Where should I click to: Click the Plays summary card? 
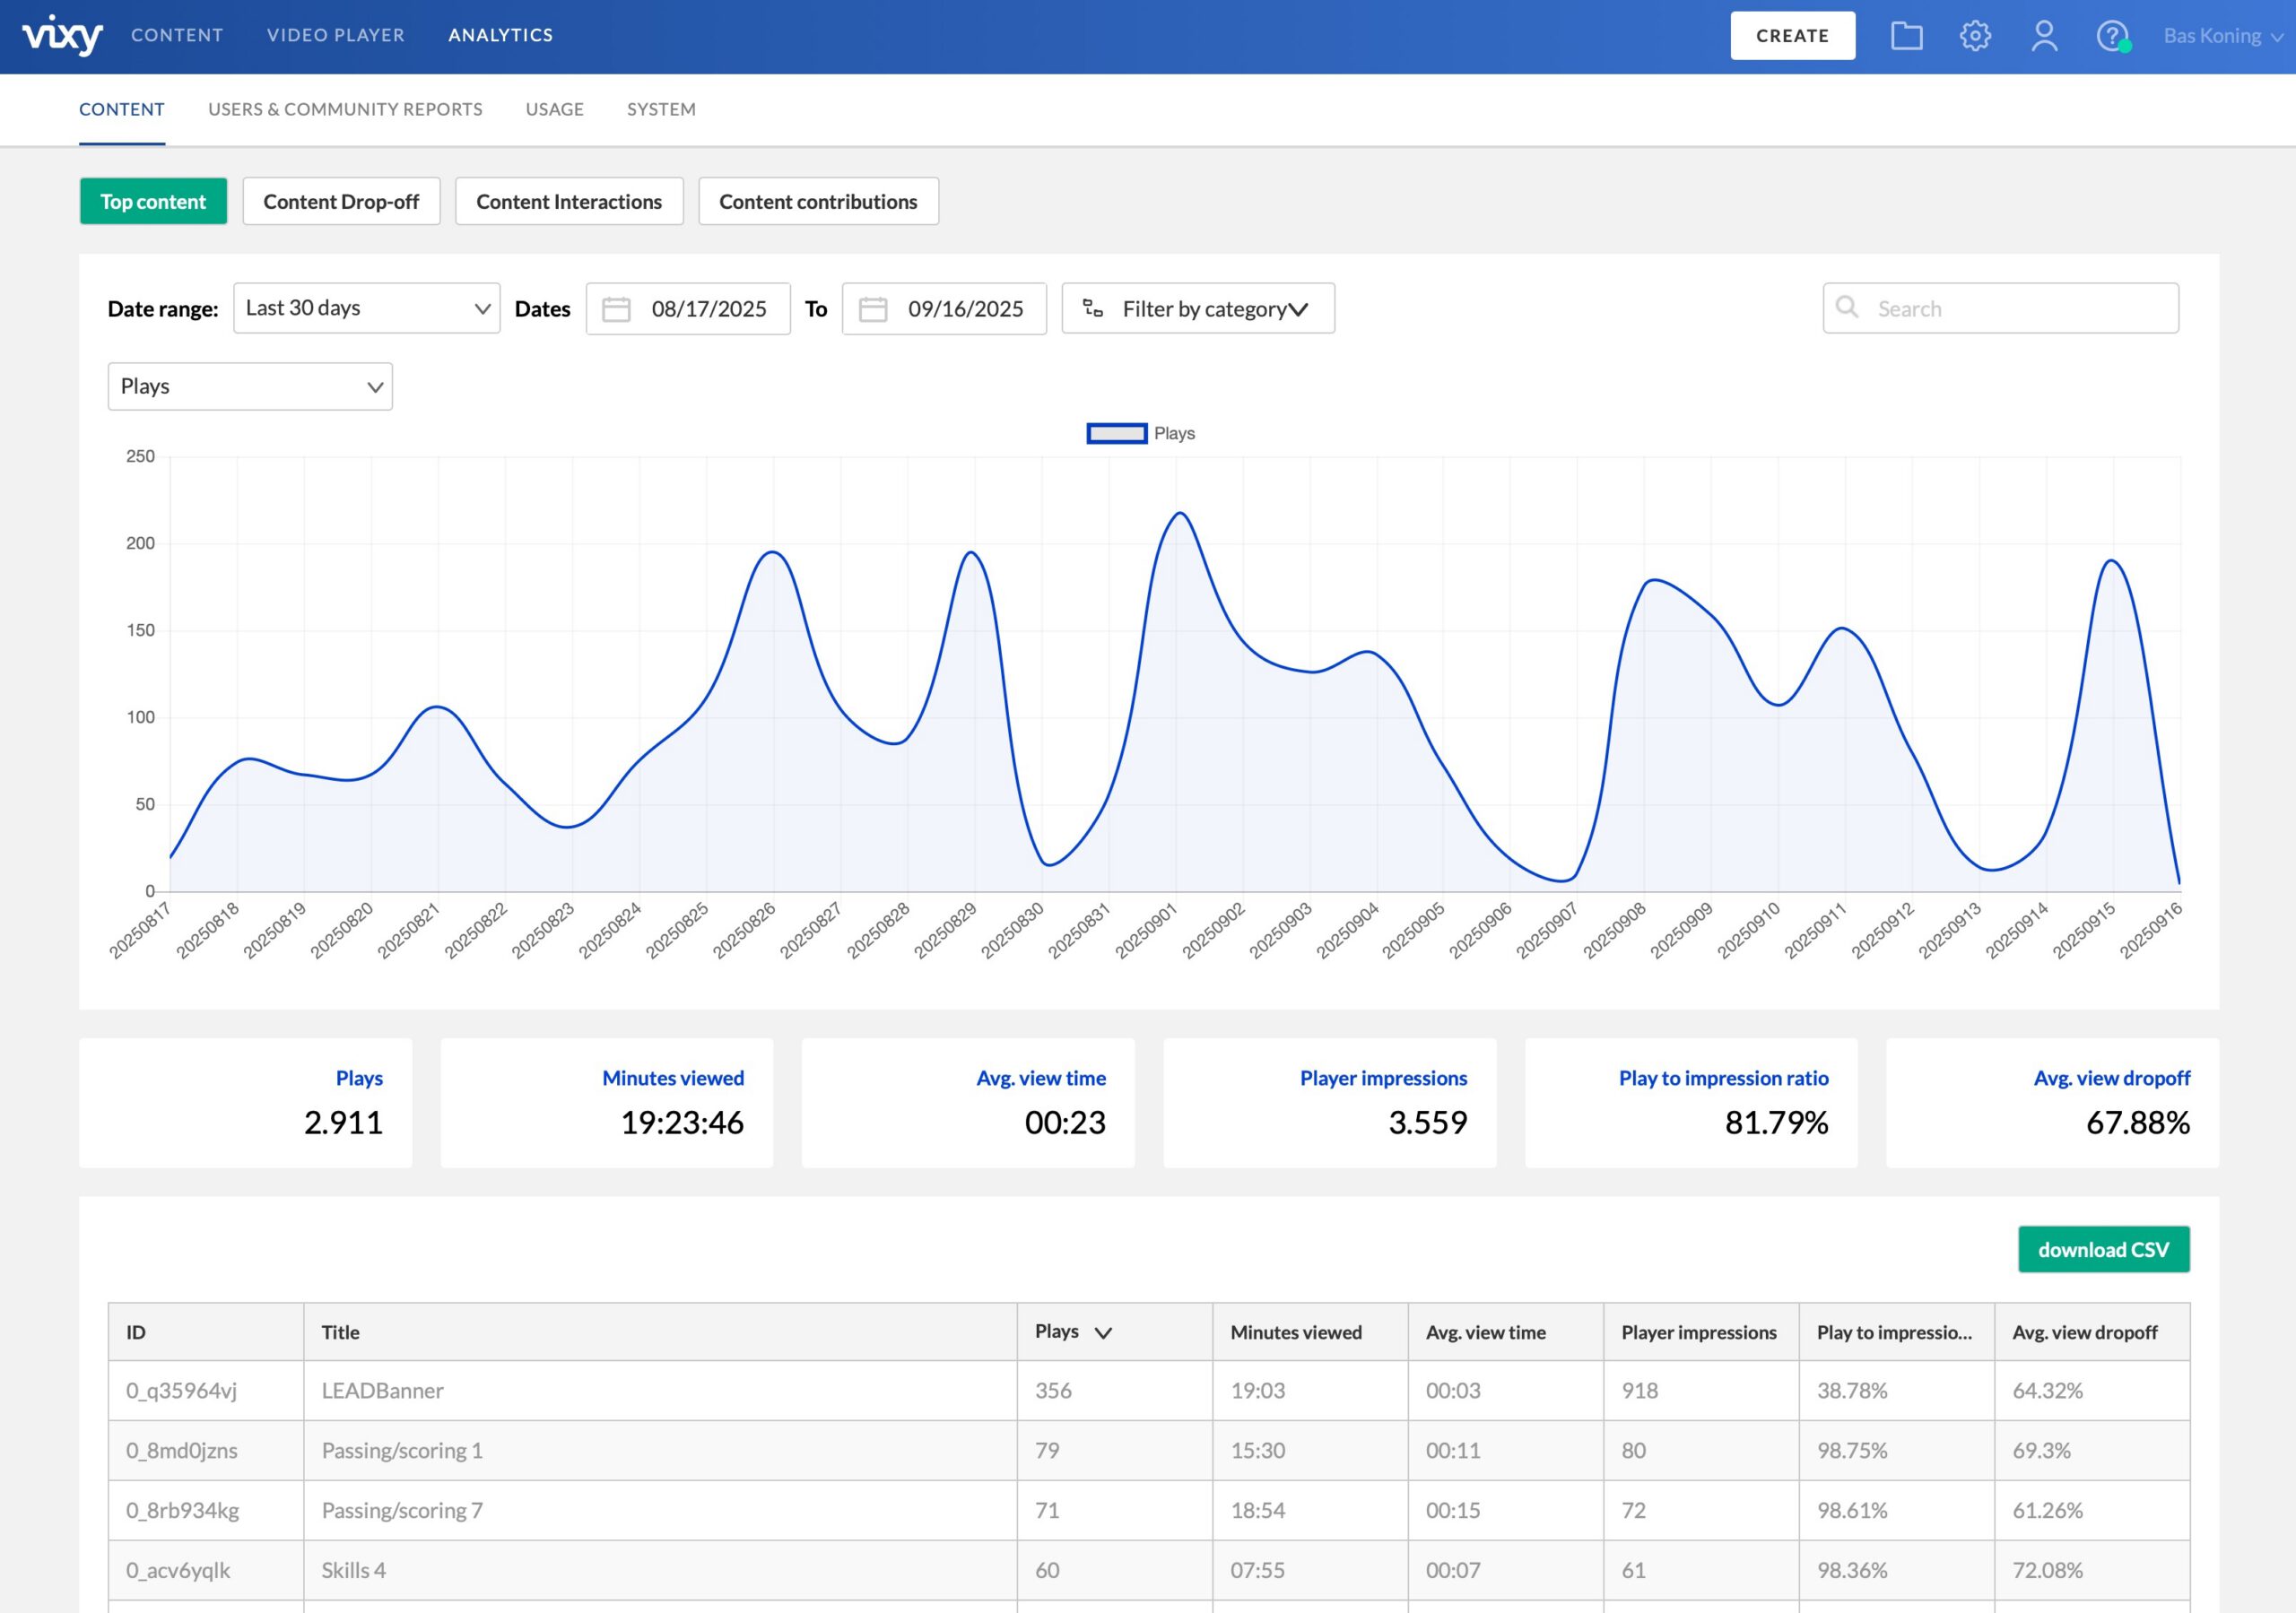tap(246, 1103)
